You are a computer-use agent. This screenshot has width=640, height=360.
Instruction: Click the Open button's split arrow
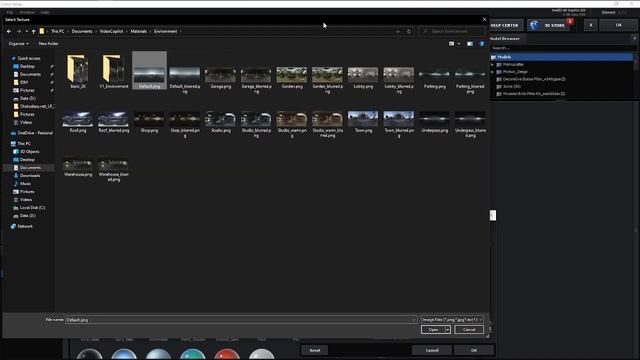tap(448, 329)
